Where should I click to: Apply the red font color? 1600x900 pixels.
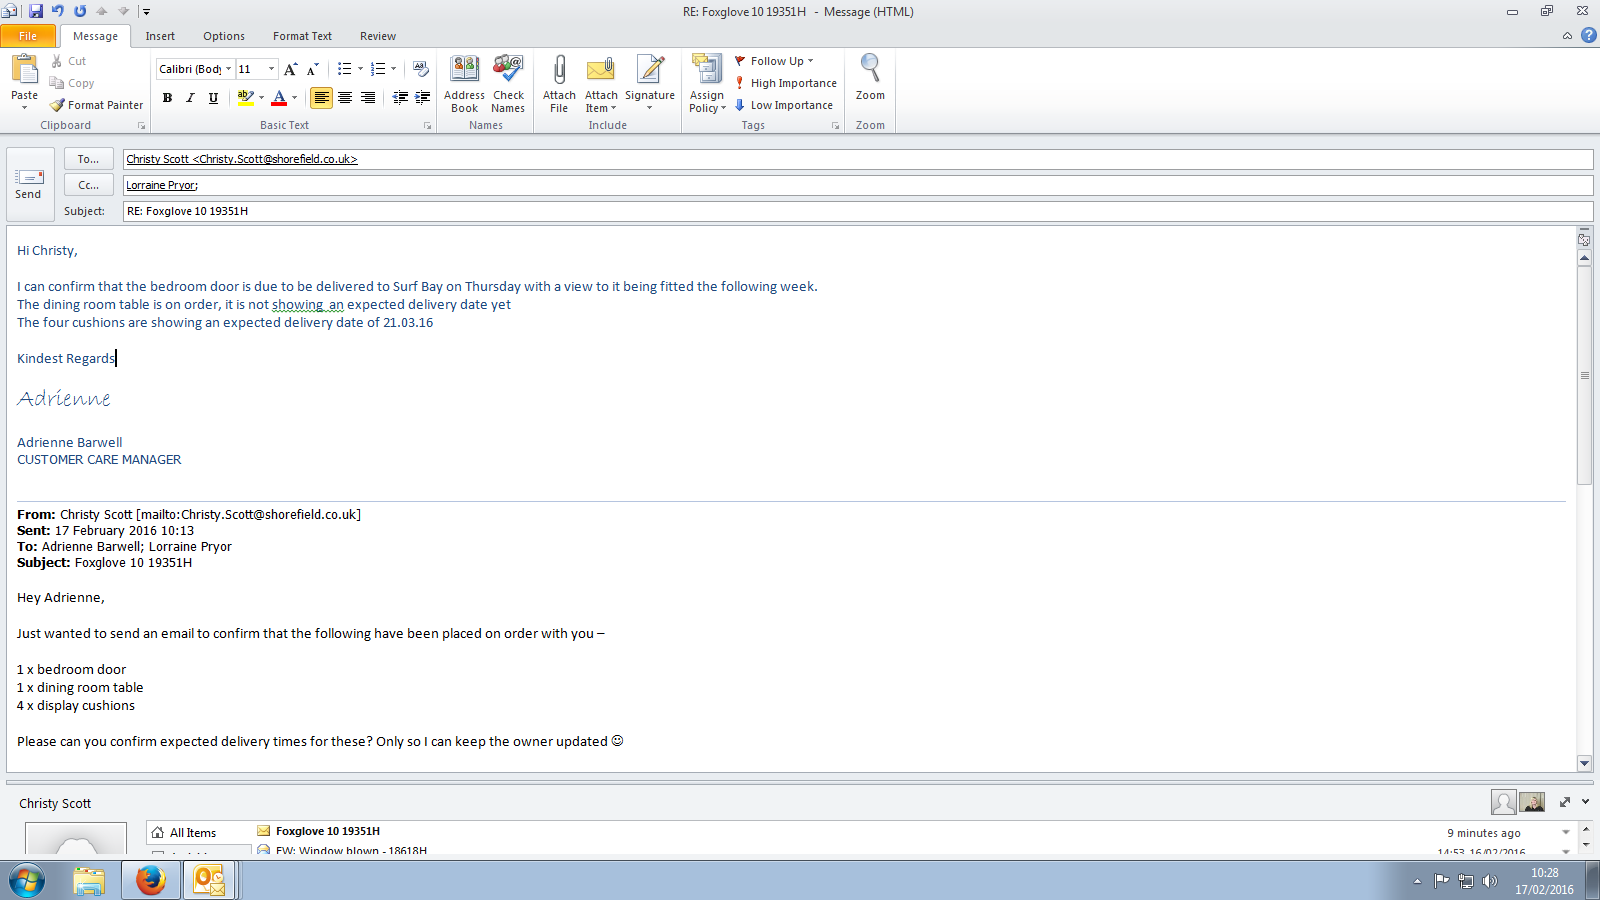(x=279, y=98)
